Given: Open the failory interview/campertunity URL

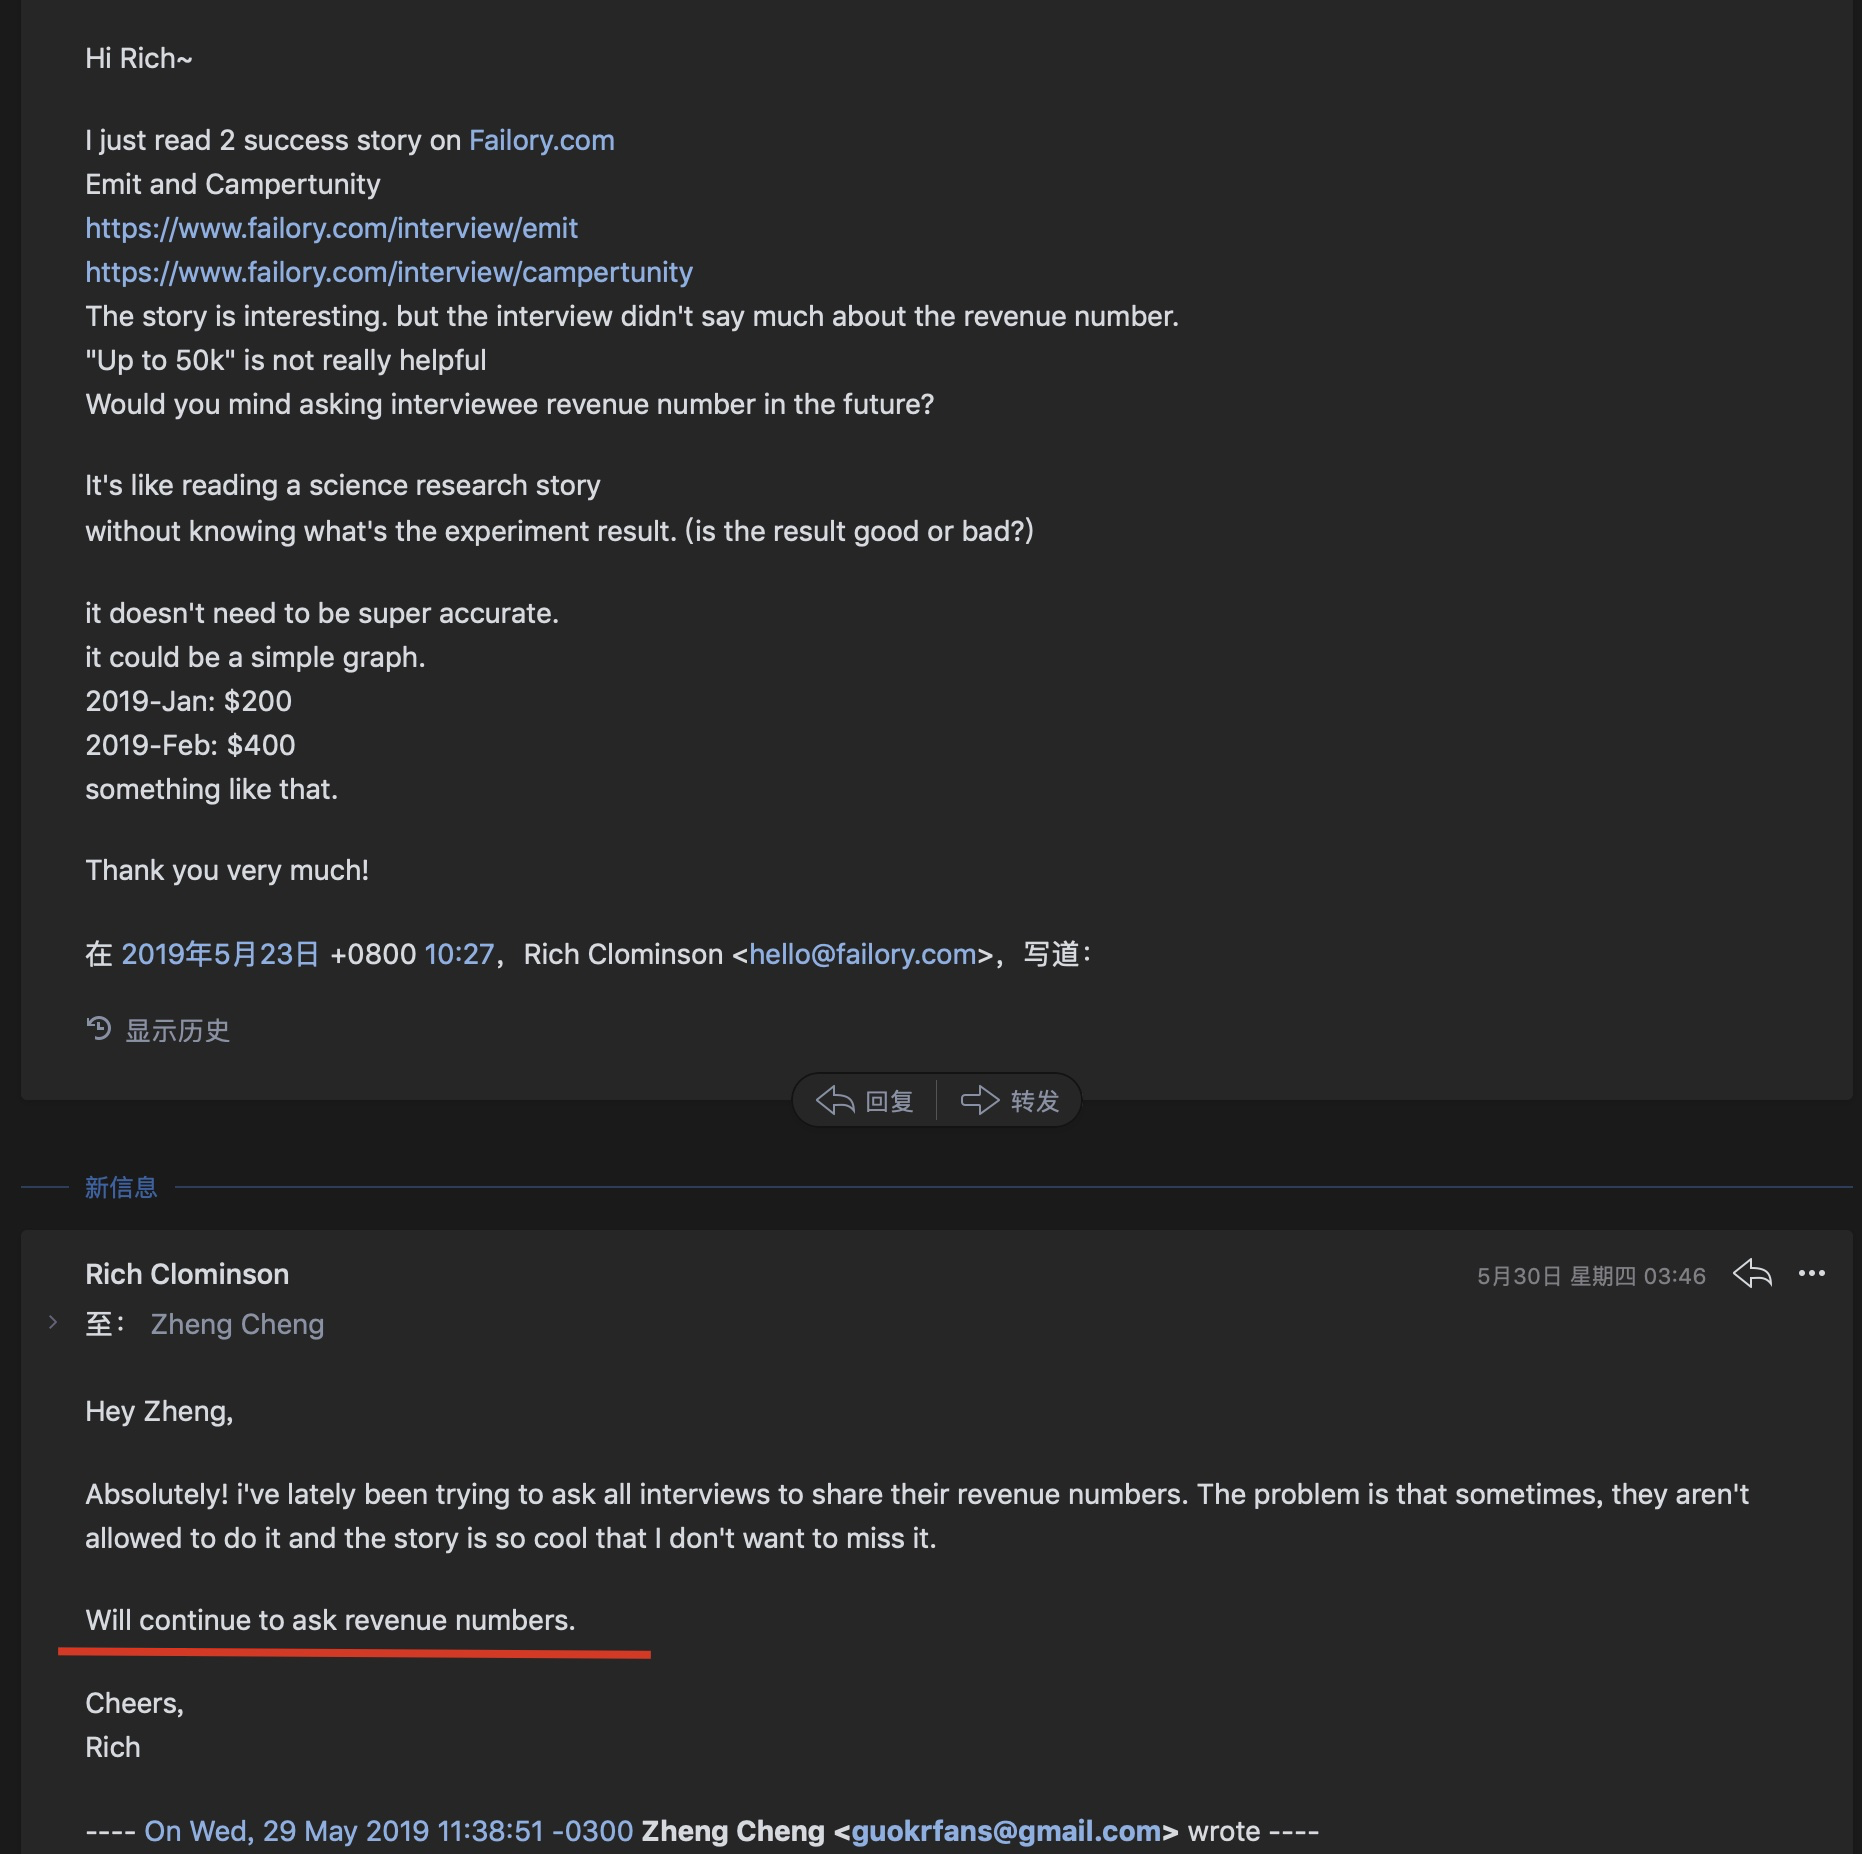Looking at the screenshot, I should (x=388, y=272).
